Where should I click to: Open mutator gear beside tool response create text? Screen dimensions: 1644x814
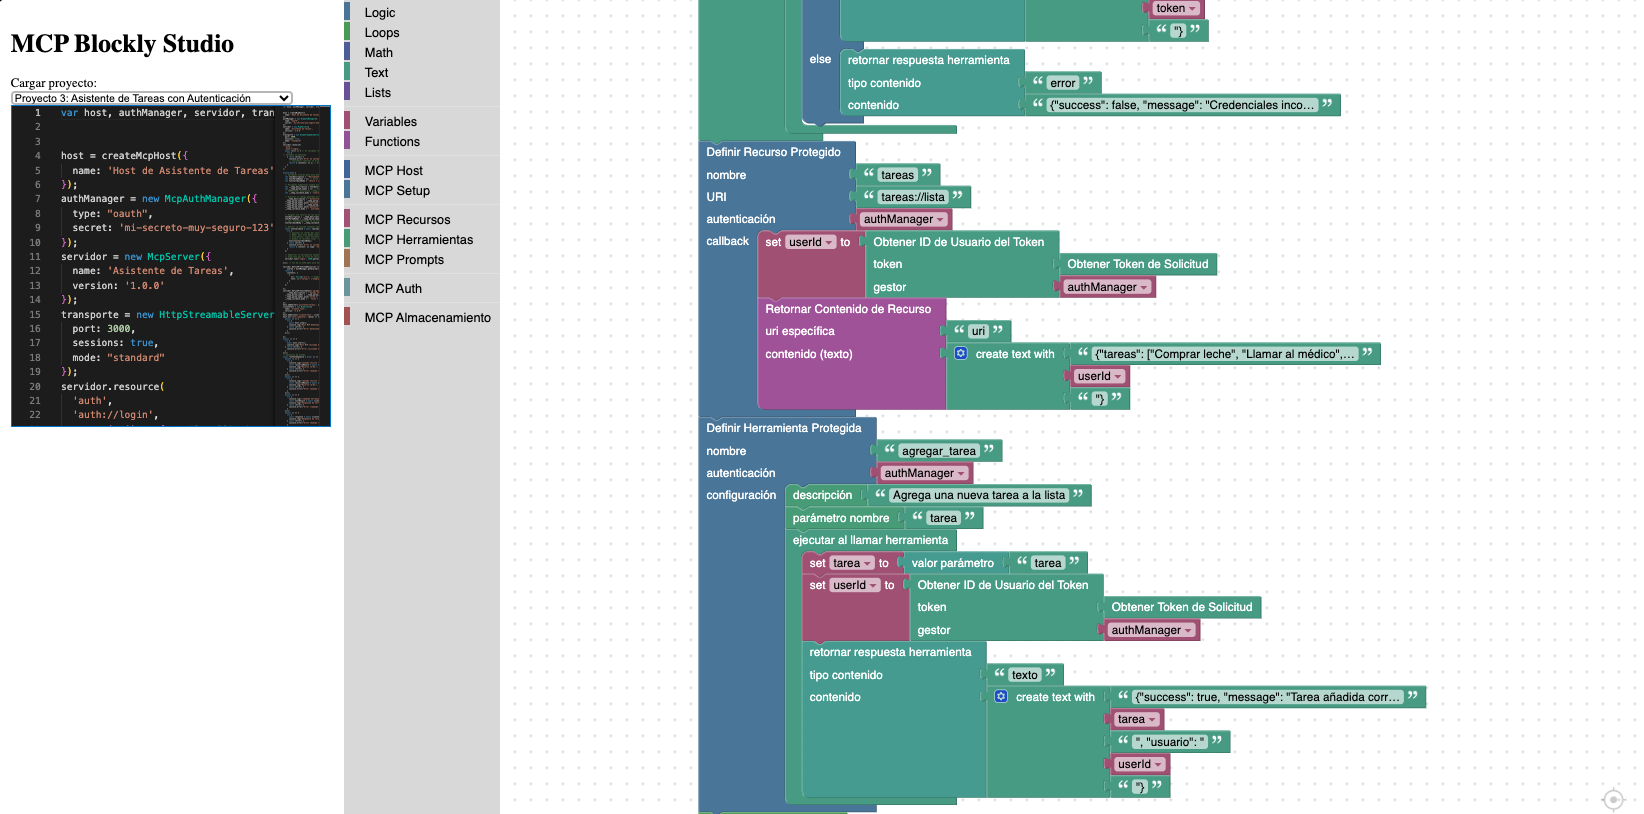click(1001, 697)
